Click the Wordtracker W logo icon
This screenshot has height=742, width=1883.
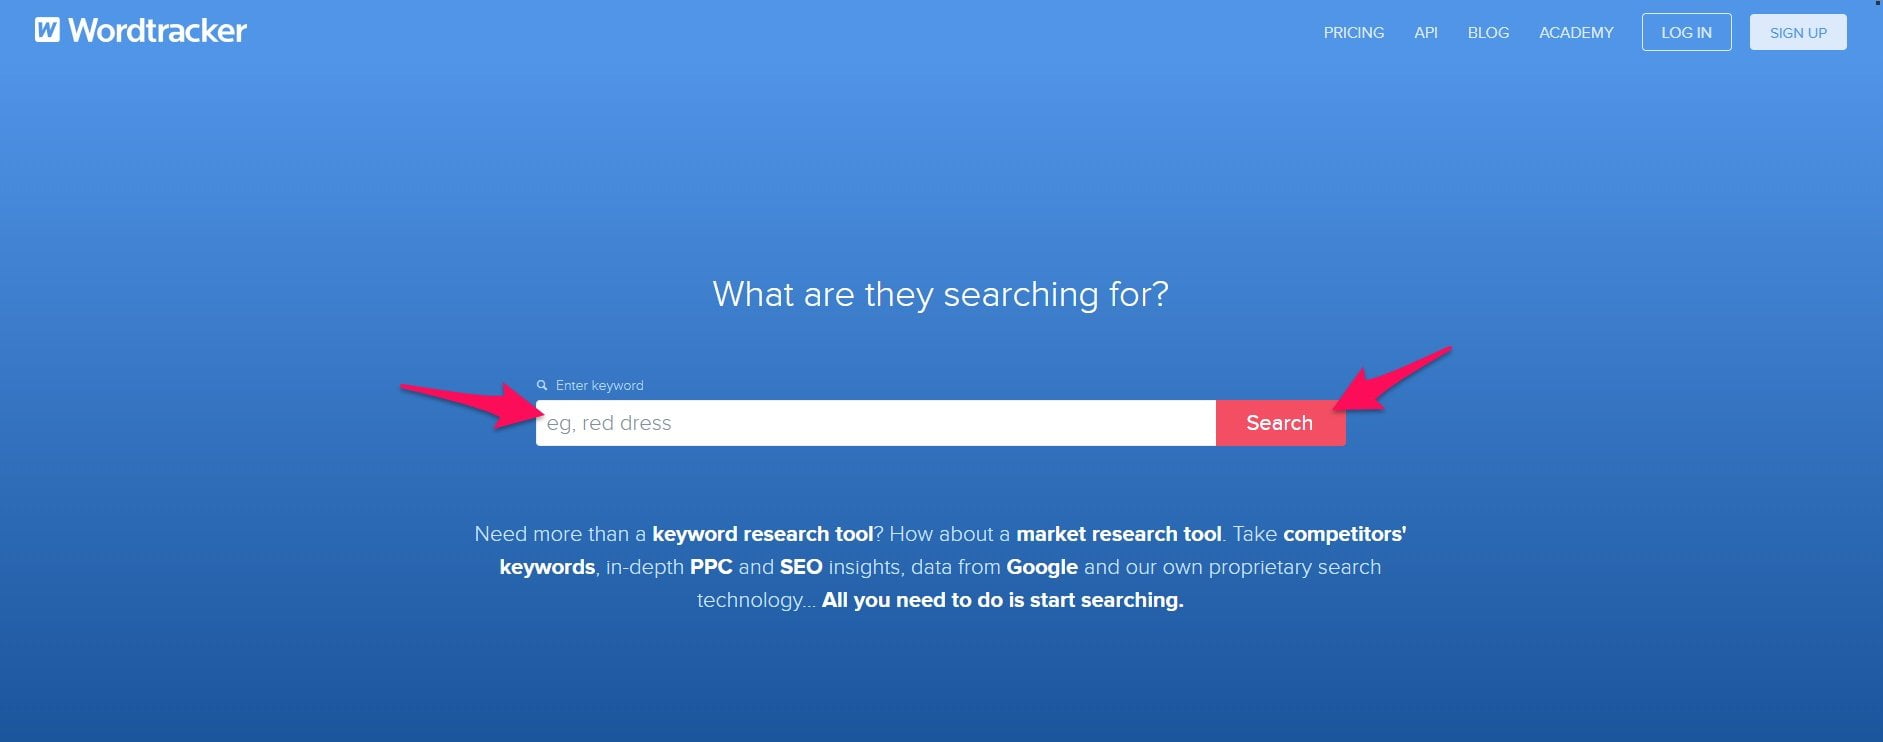pyautogui.click(x=47, y=30)
